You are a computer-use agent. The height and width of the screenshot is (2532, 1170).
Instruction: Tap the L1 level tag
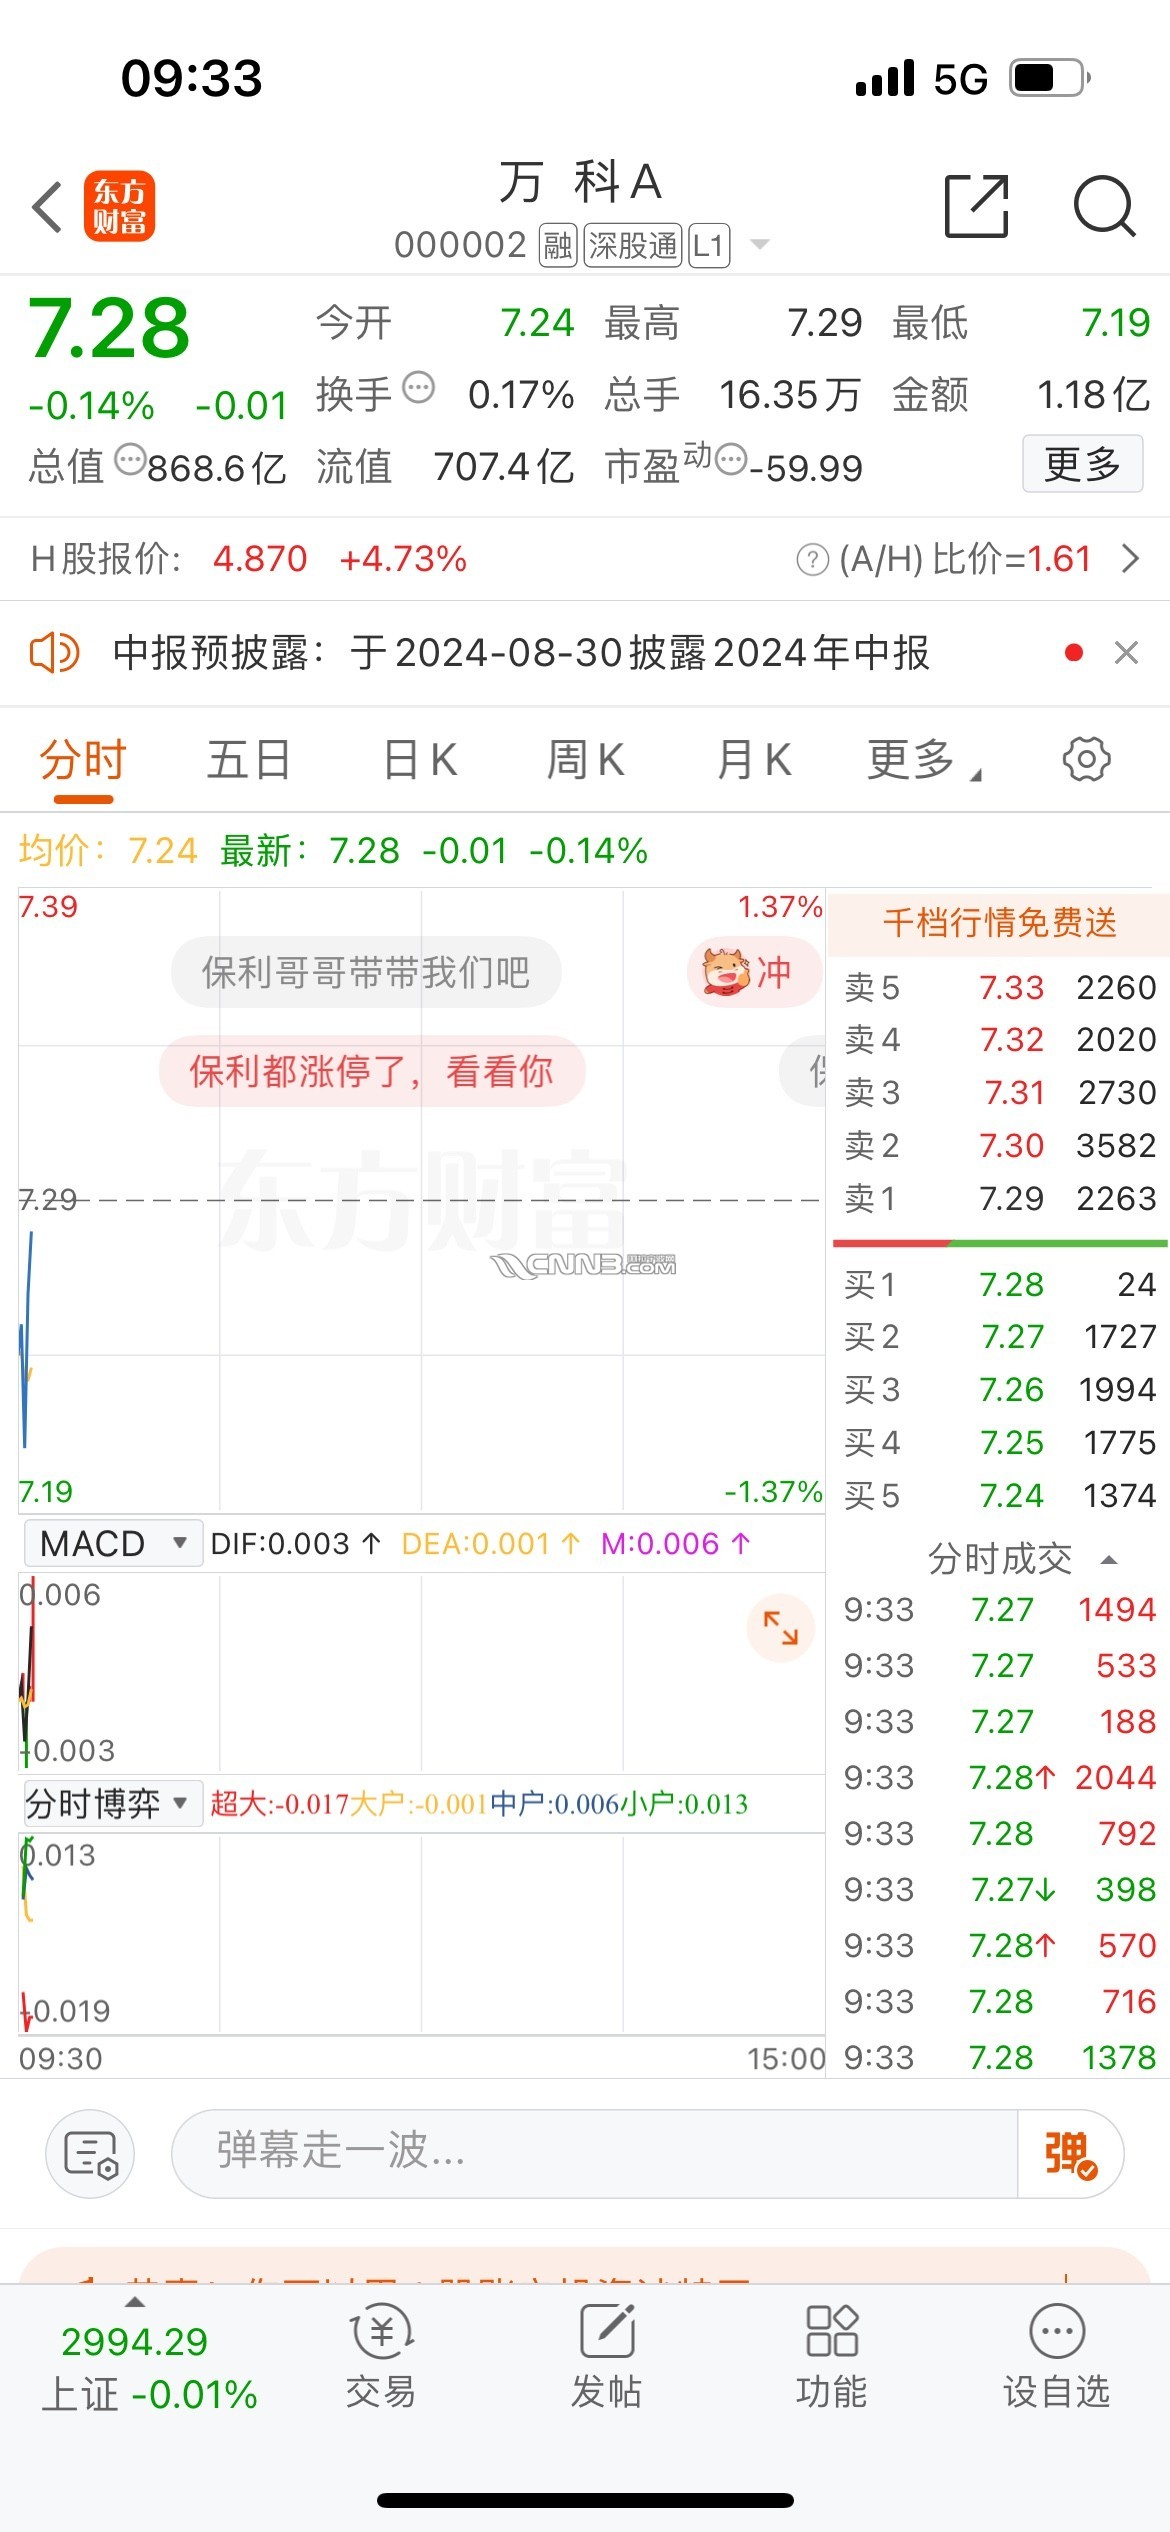[x=709, y=245]
